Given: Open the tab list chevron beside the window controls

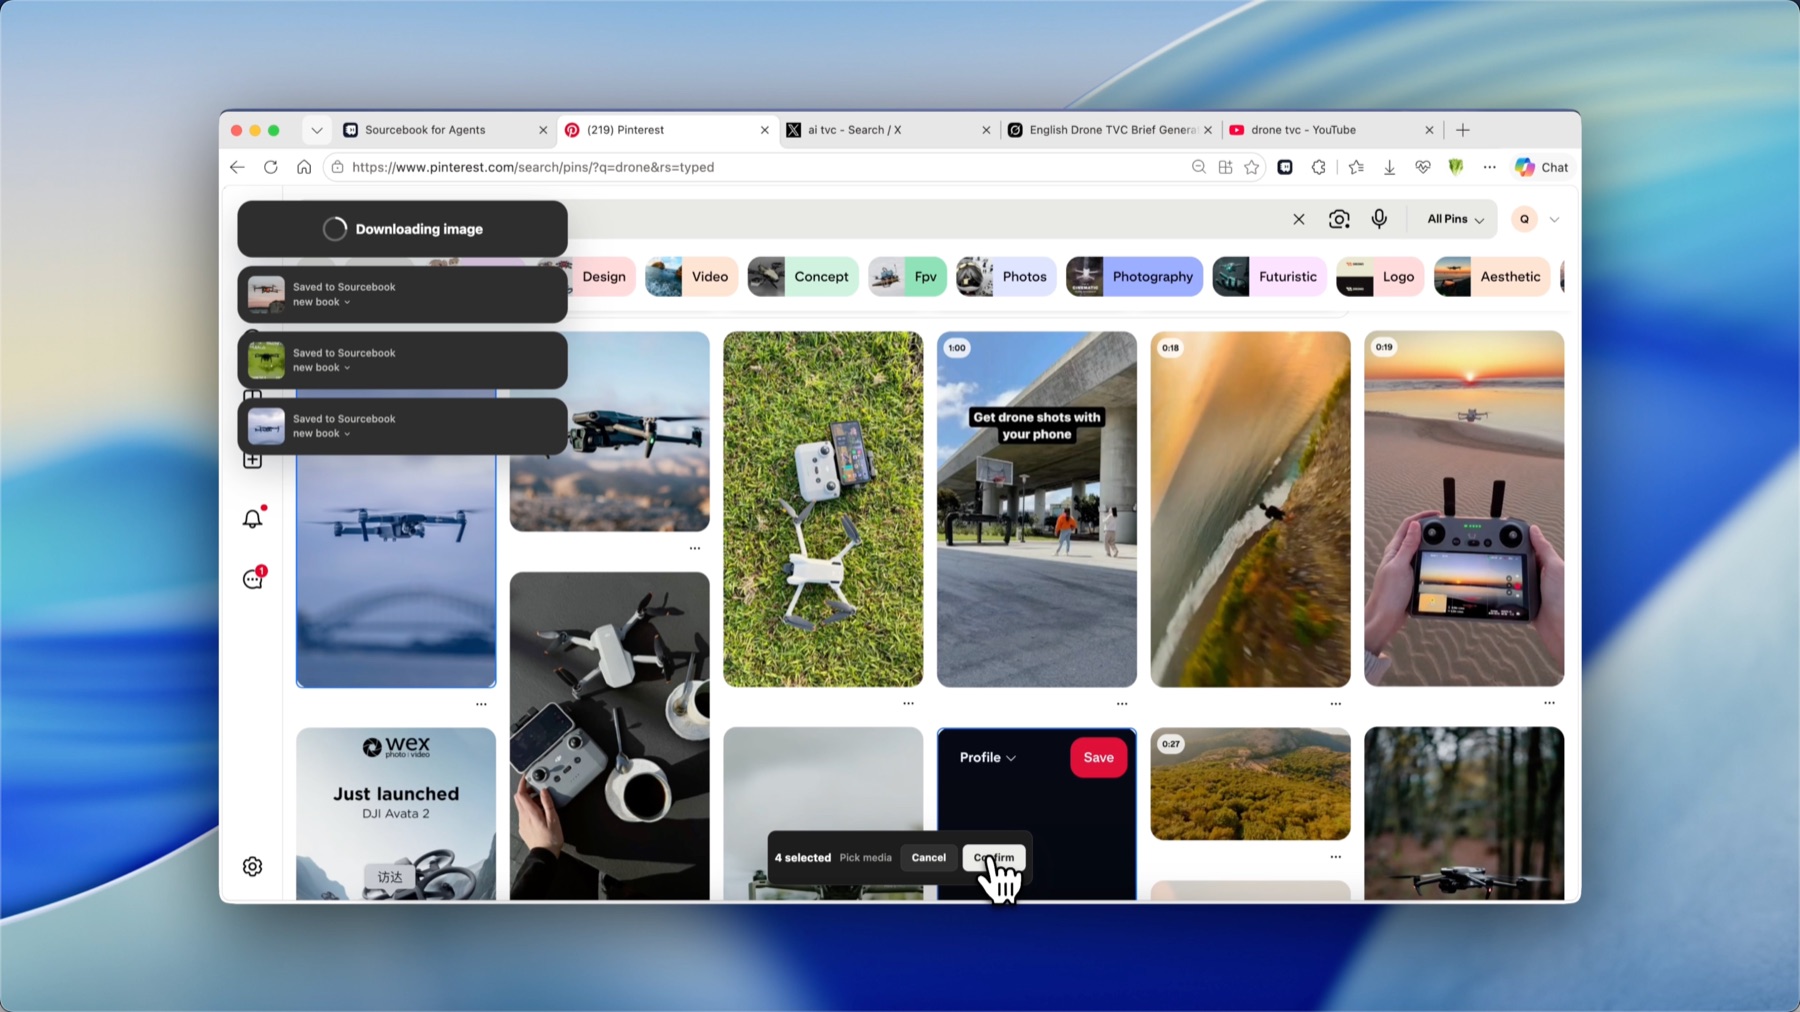Looking at the screenshot, I should pyautogui.click(x=316, y=130).
